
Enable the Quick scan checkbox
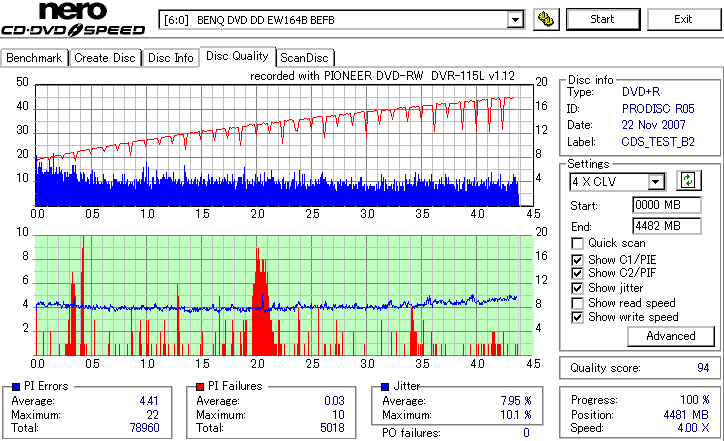click(x=577, y=243)
